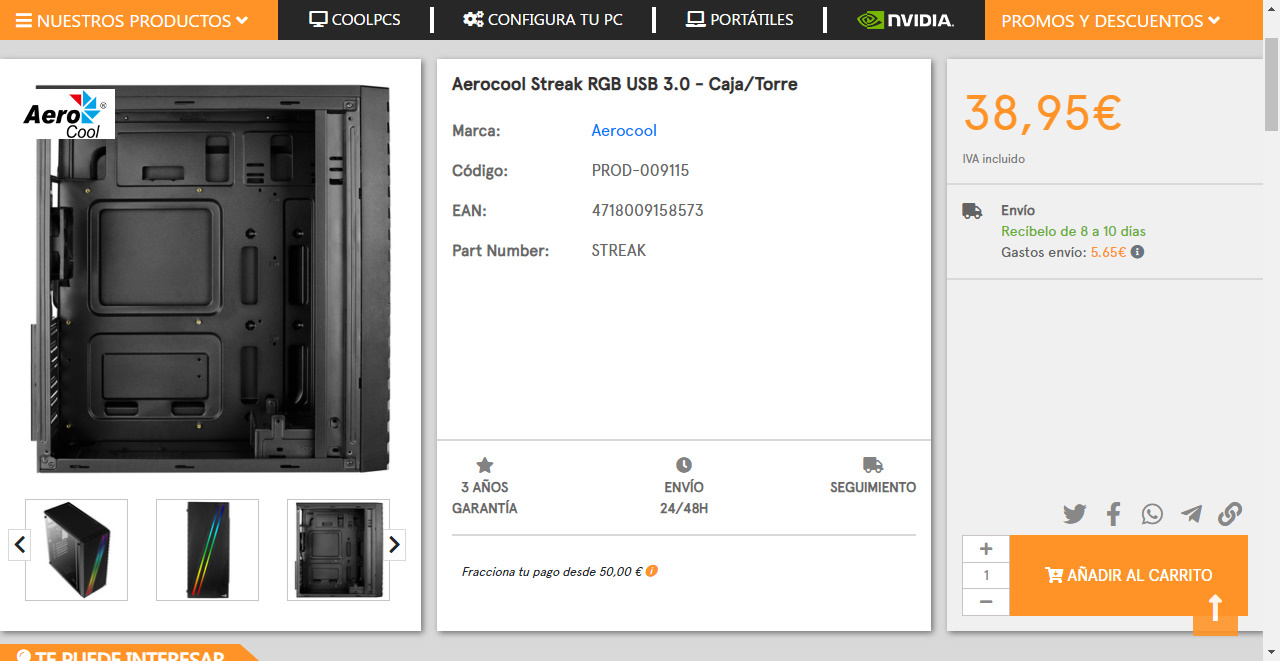Expand Nuestros Productos menu
Viewport: 1280px width, 661px height.
coord(132,20)
